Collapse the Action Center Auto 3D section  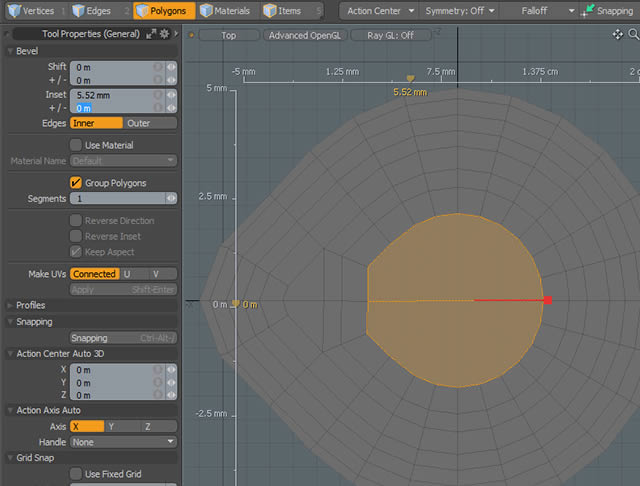click(10, 354)
